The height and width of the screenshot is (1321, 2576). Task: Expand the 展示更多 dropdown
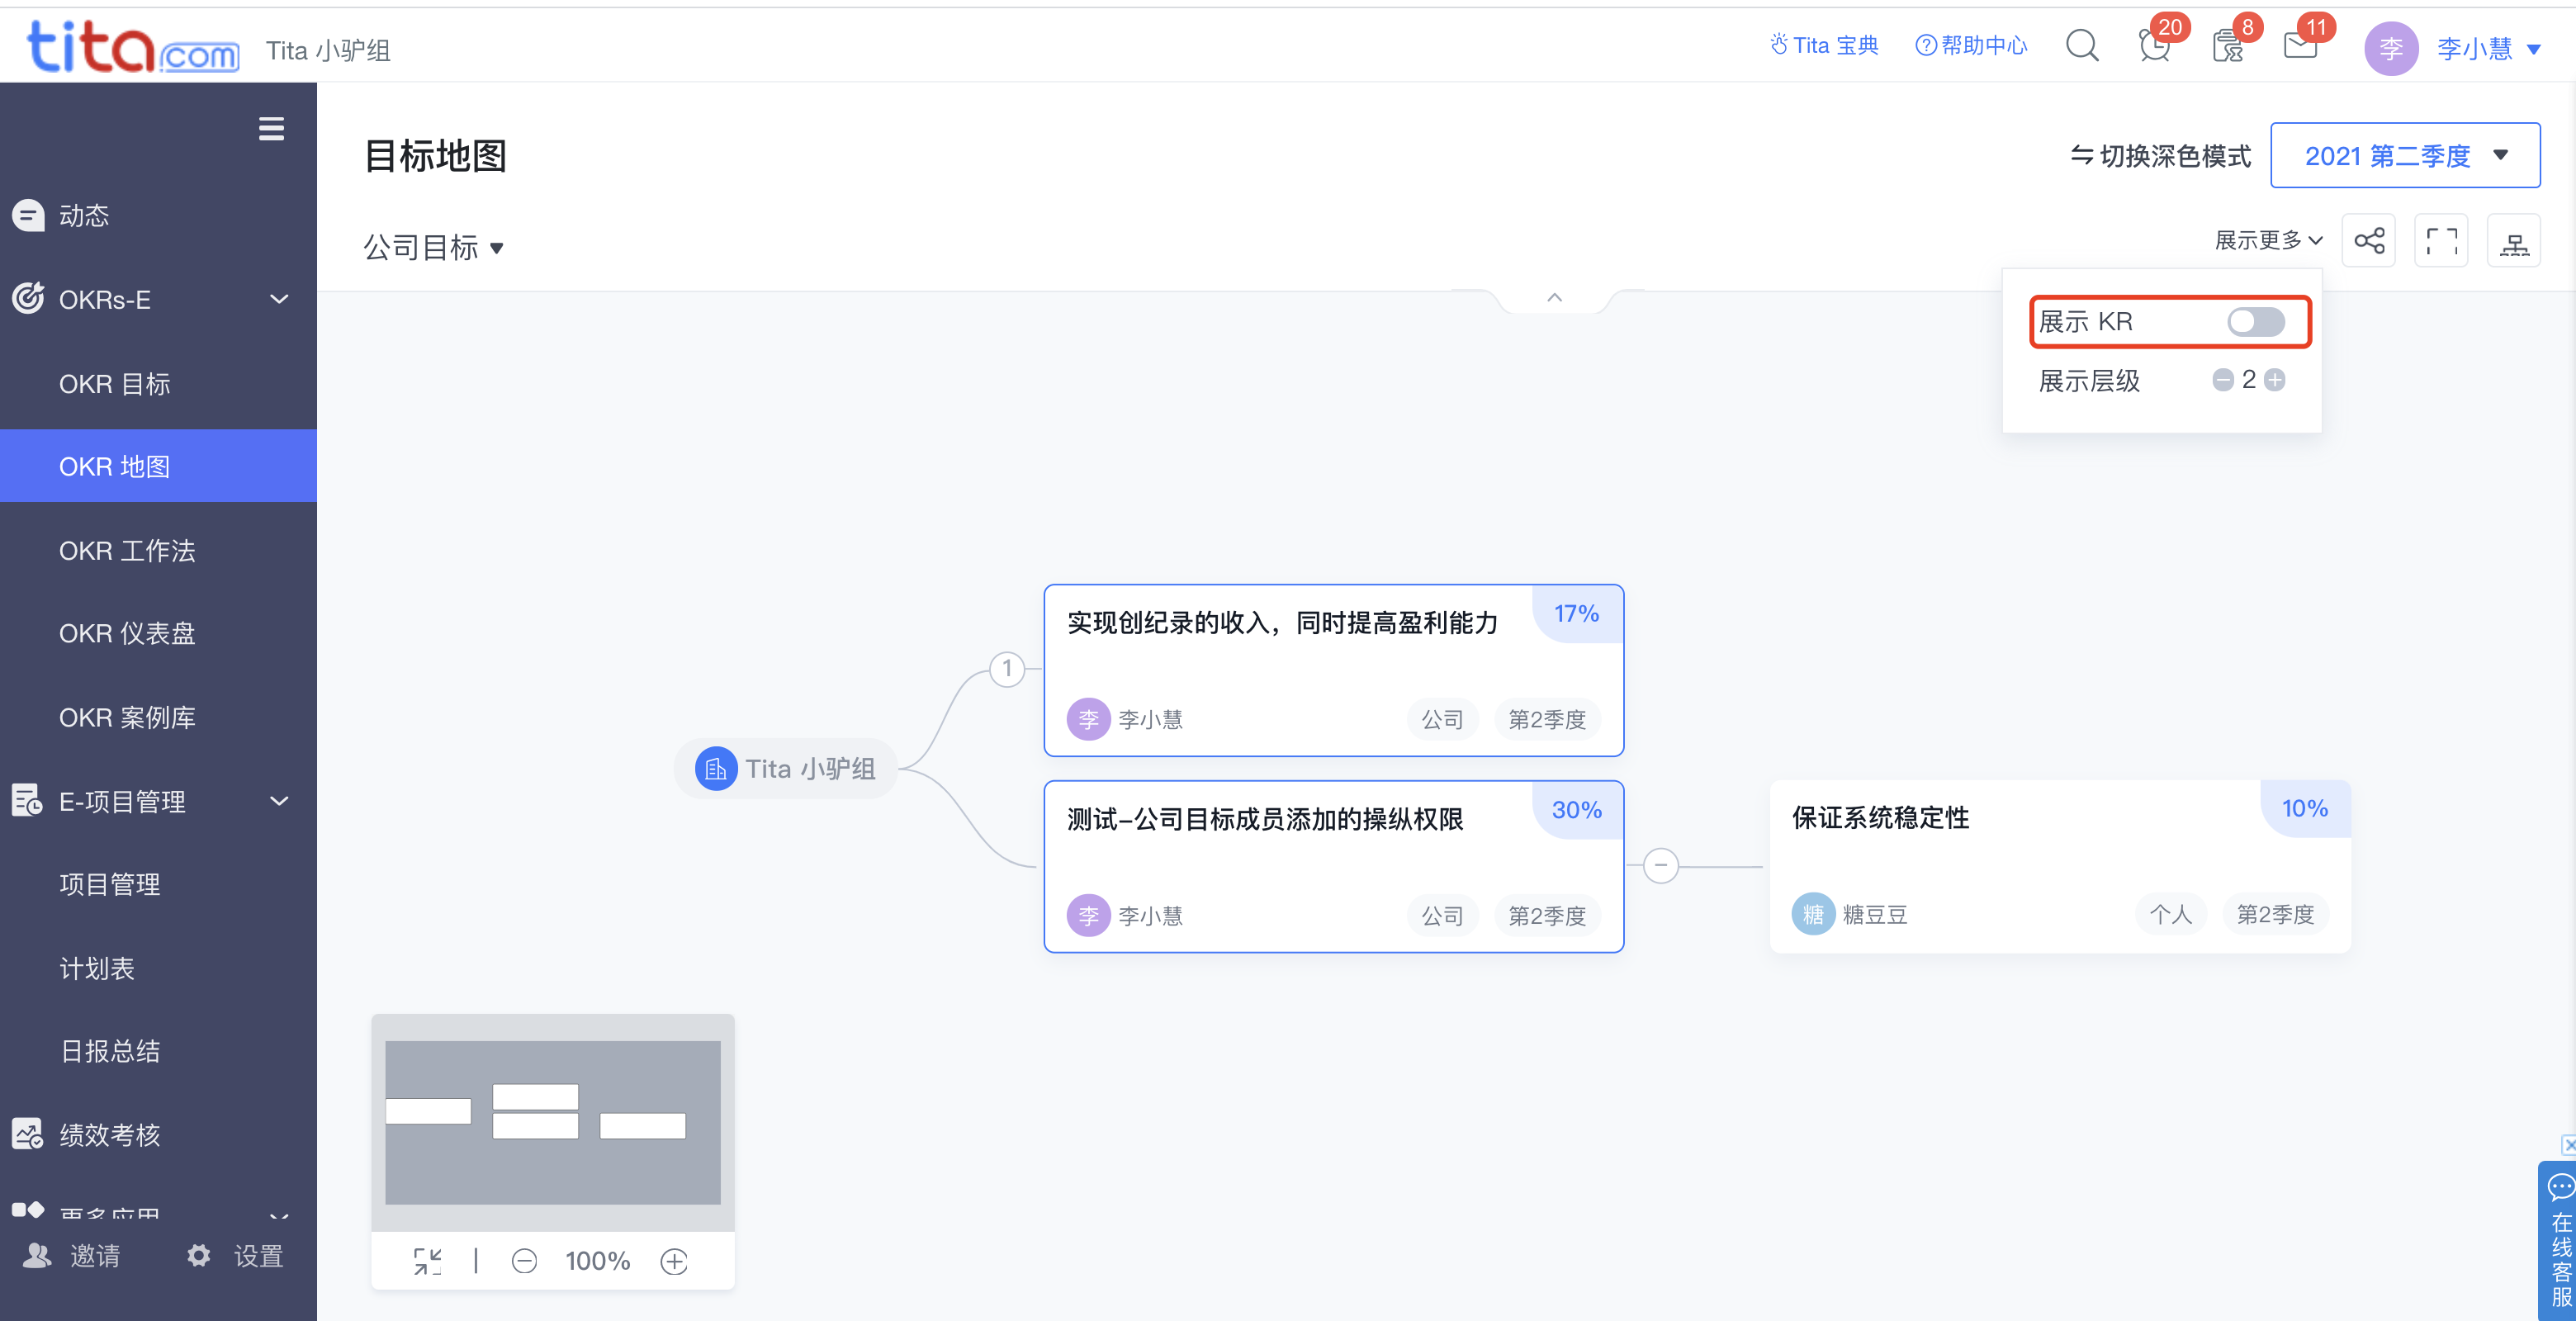(2269, 240)
